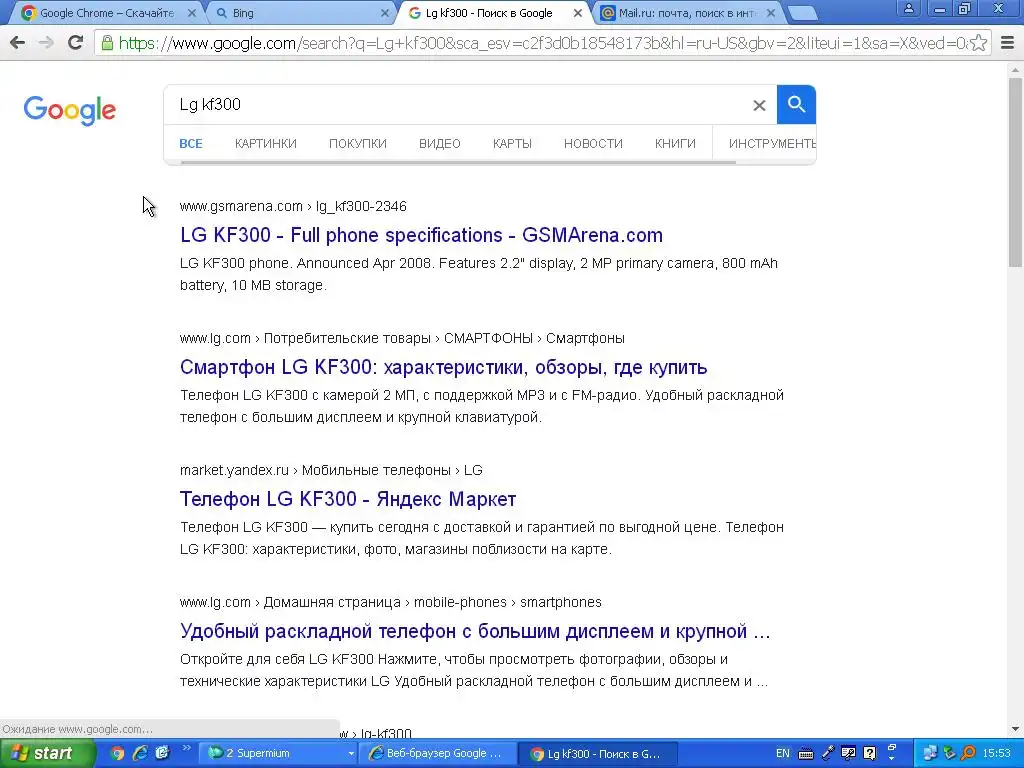Close the Bing tab
Screen dimensions: 1024x768
pyautogui.click(x=385, y=13)
